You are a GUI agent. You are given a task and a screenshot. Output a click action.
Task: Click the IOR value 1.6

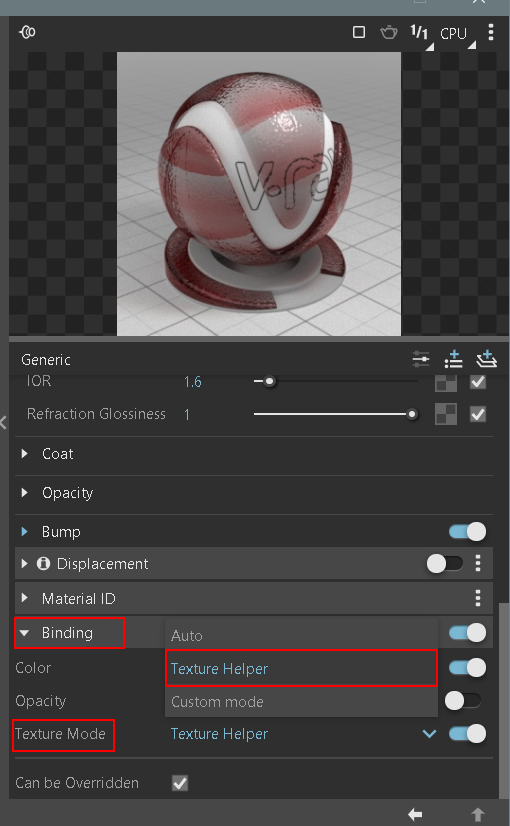pyautogui.click(x=193, y=382)
